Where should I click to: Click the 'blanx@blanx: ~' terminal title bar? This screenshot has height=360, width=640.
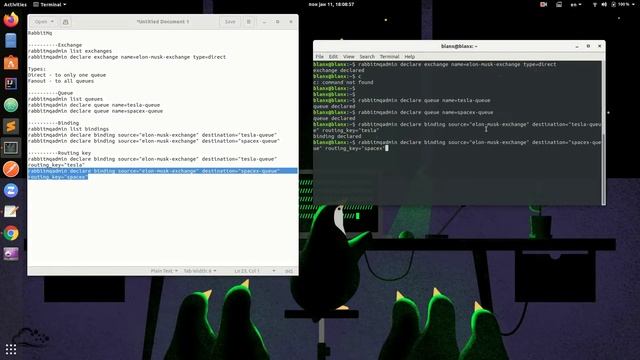[x=459, y=46]
